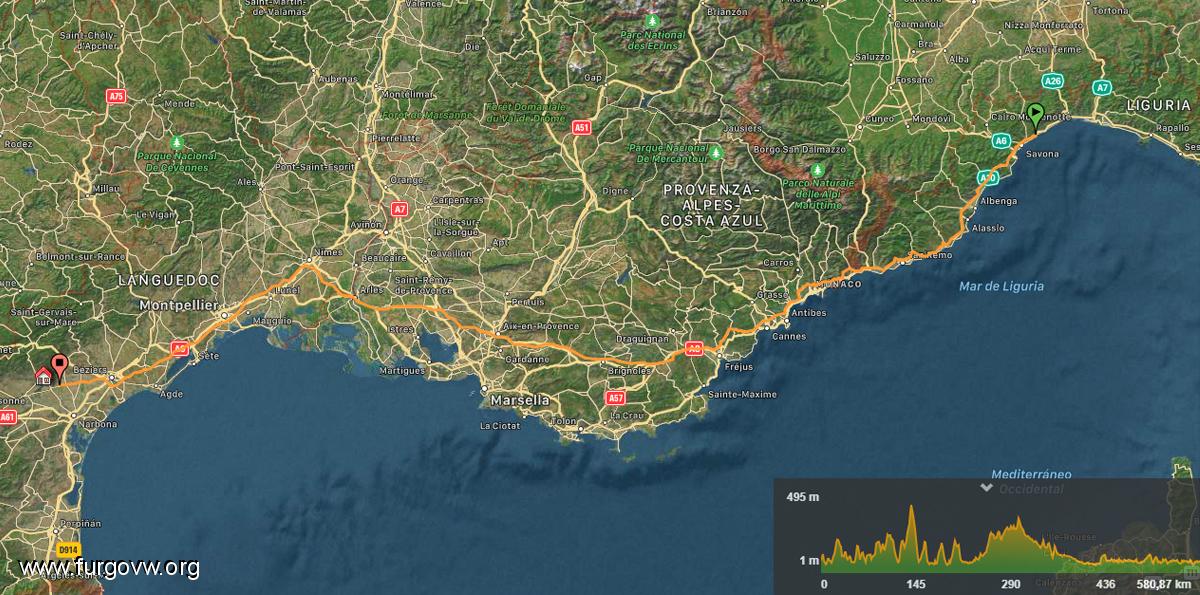
Task: Click the A57 highway shield
Action: [x=616, y=397]
